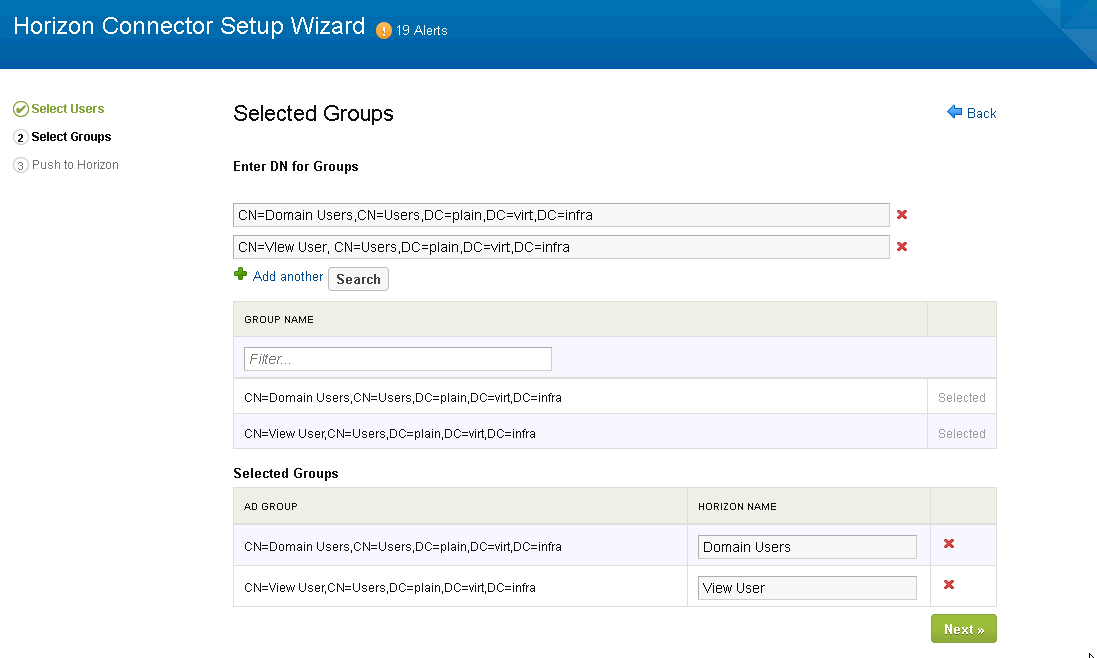Edit the View User Horizon Name field
The image size is (1097, 658).
tap(806, 587)
